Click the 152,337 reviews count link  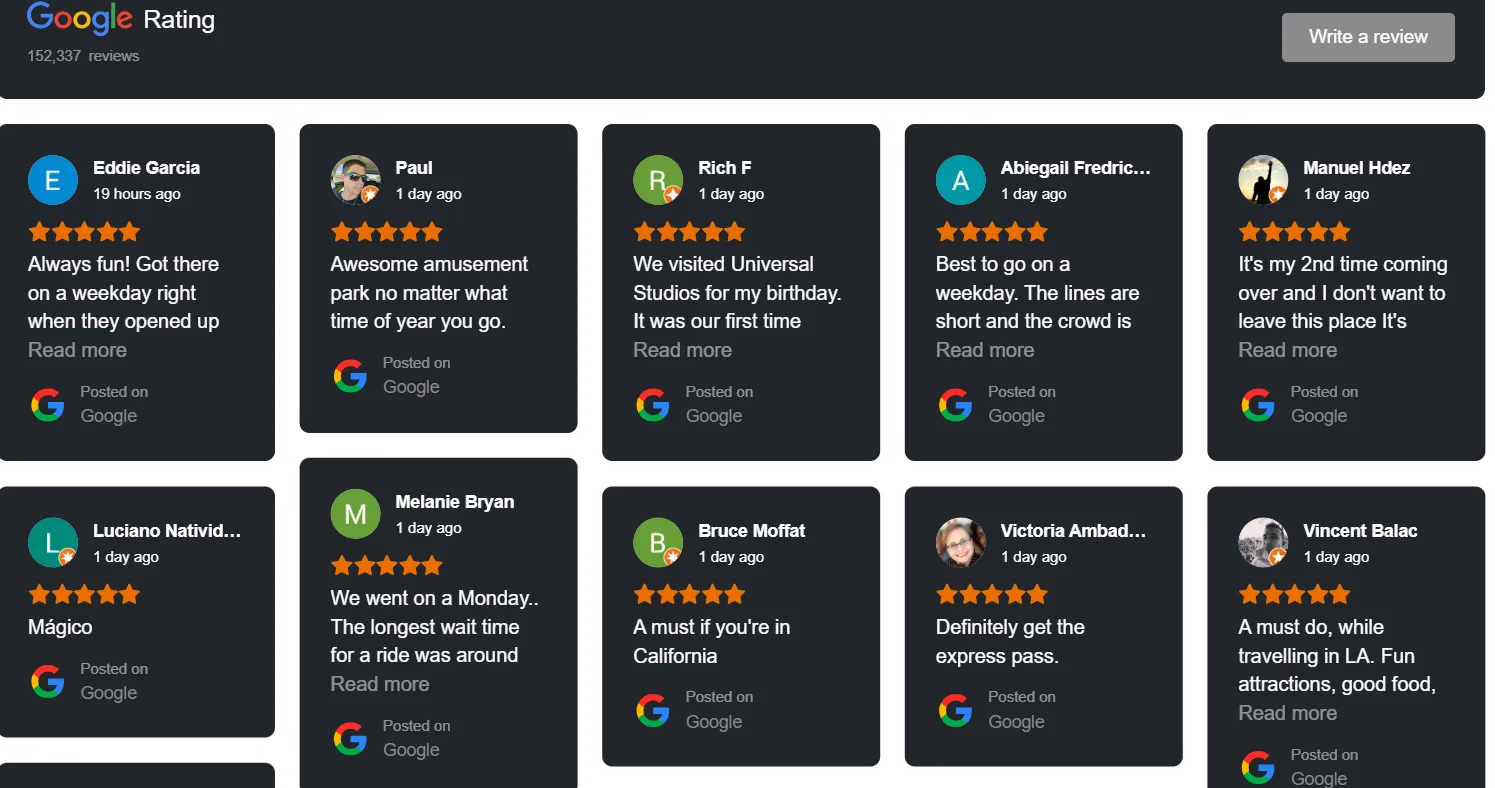pos(82,56)
